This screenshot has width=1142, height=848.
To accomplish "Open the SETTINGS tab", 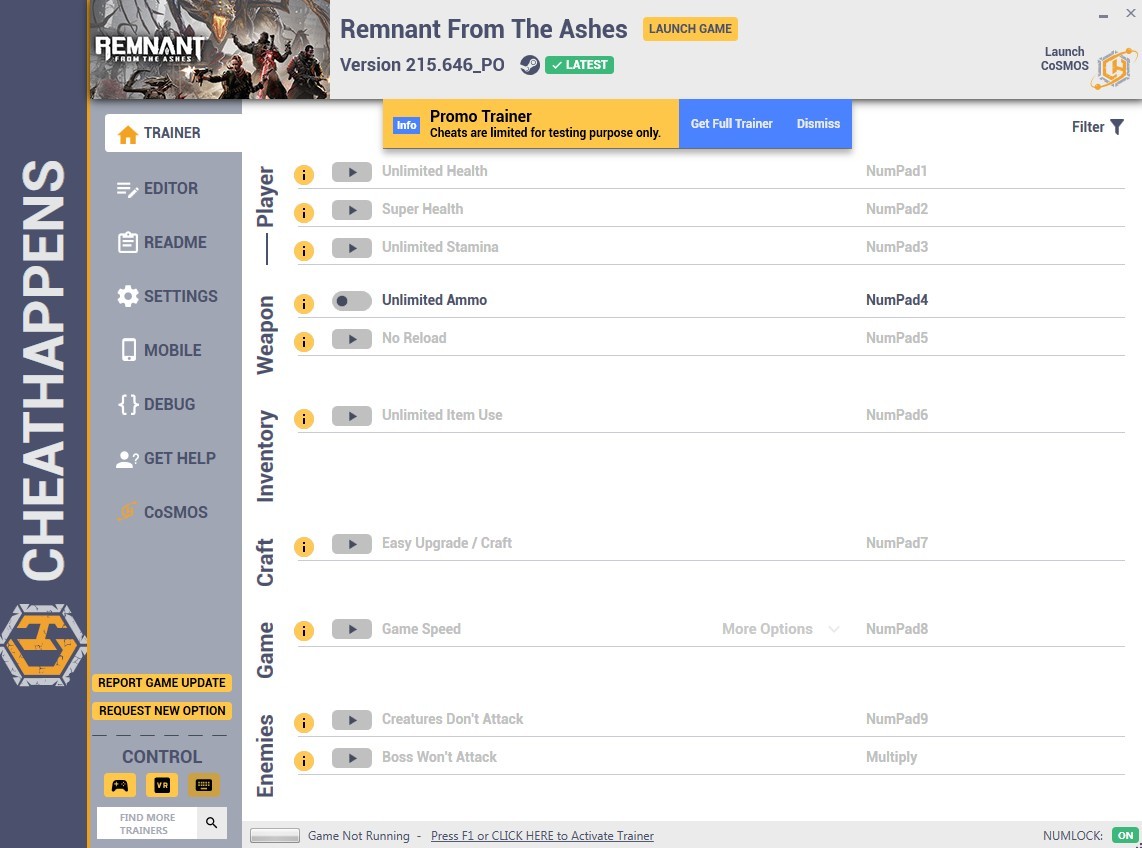I will (168, 297).
